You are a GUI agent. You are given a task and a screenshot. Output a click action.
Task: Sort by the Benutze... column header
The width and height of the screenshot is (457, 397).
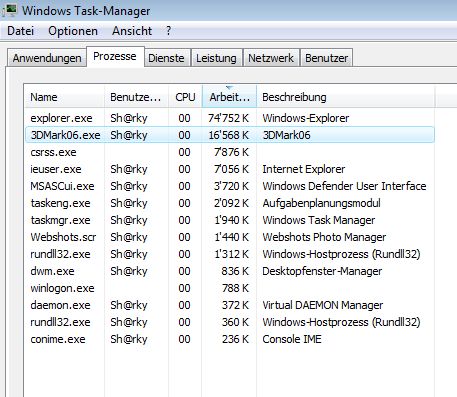point(136,97)
